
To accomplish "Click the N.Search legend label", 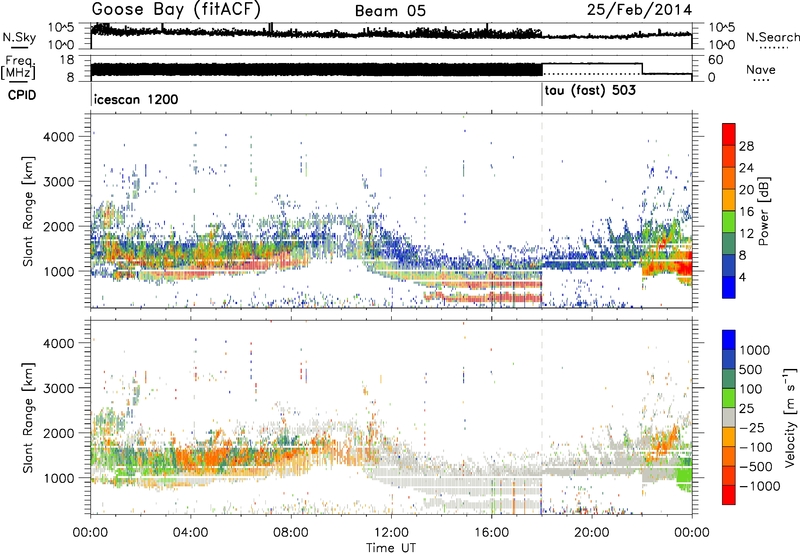I will (x=772, y=37).
